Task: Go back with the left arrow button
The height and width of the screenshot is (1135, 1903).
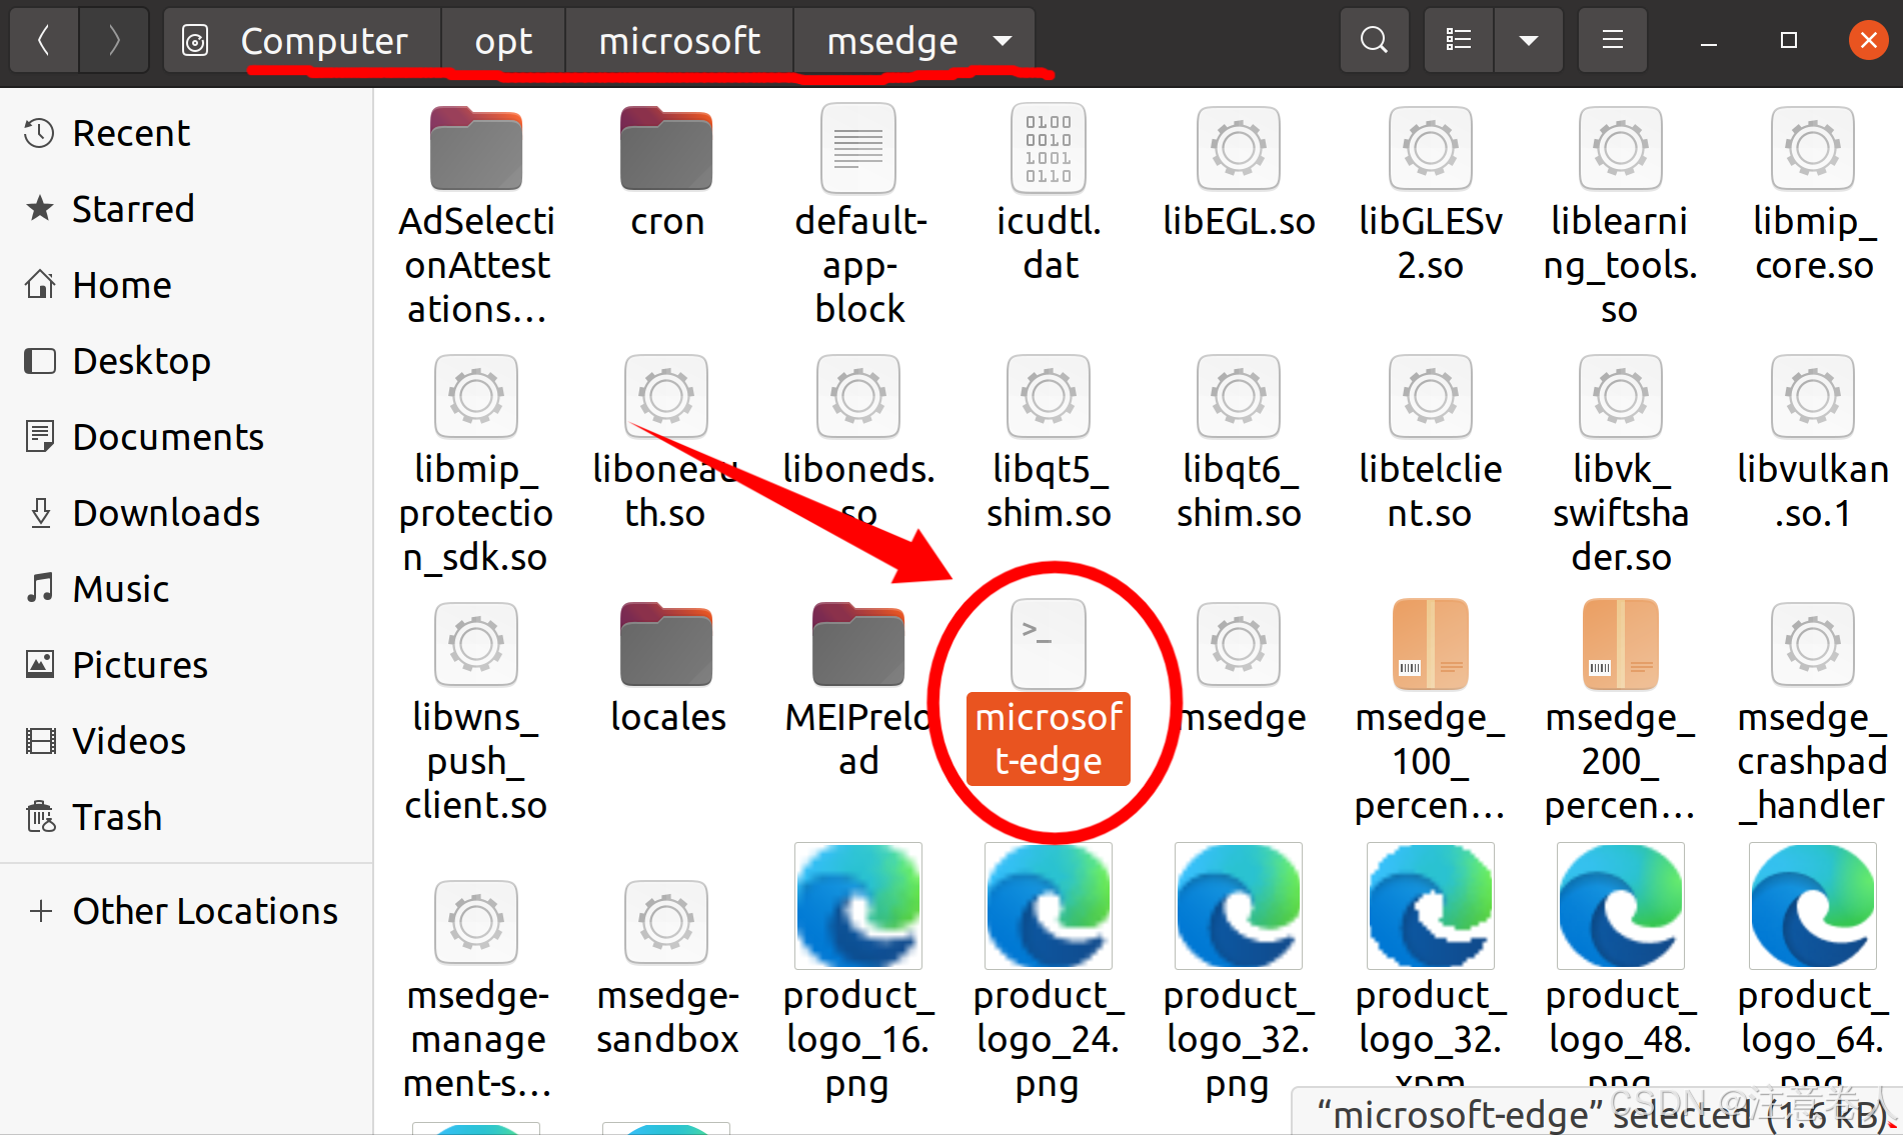Action: [x=44, y=40]
